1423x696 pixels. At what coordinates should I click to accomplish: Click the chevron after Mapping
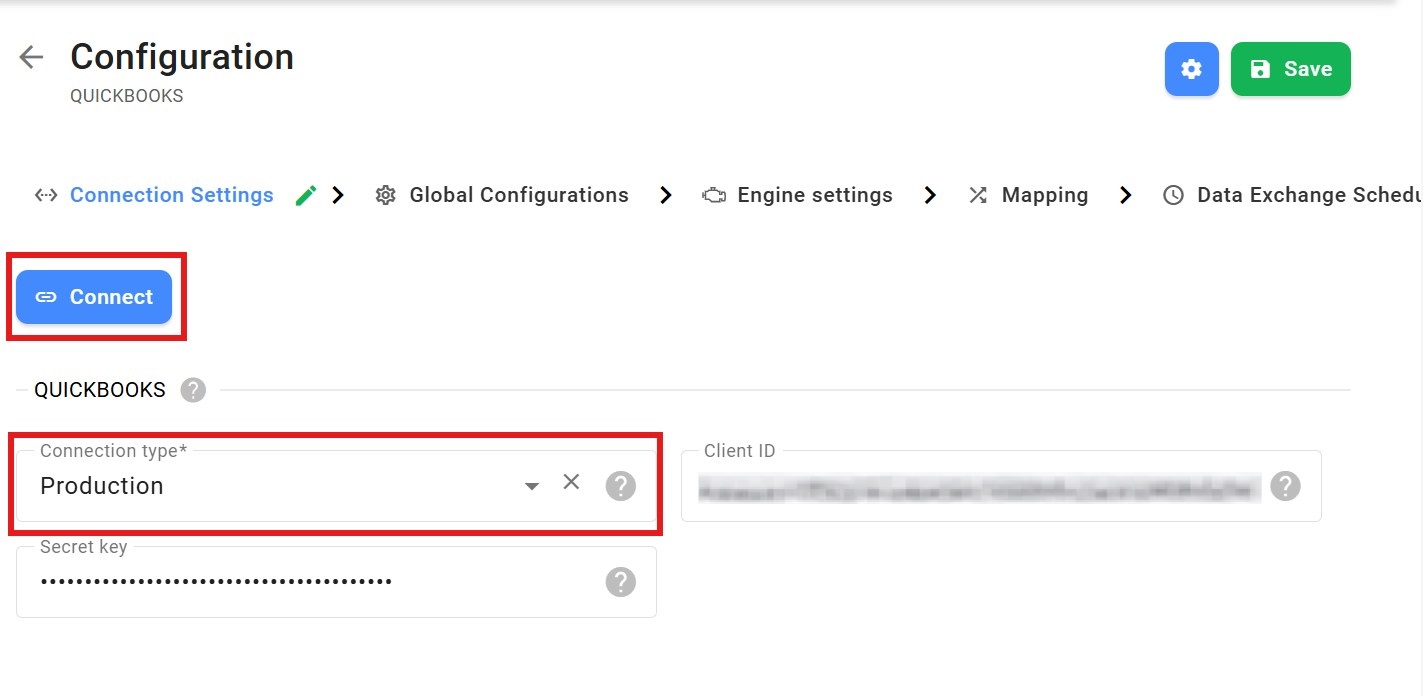1126,196
